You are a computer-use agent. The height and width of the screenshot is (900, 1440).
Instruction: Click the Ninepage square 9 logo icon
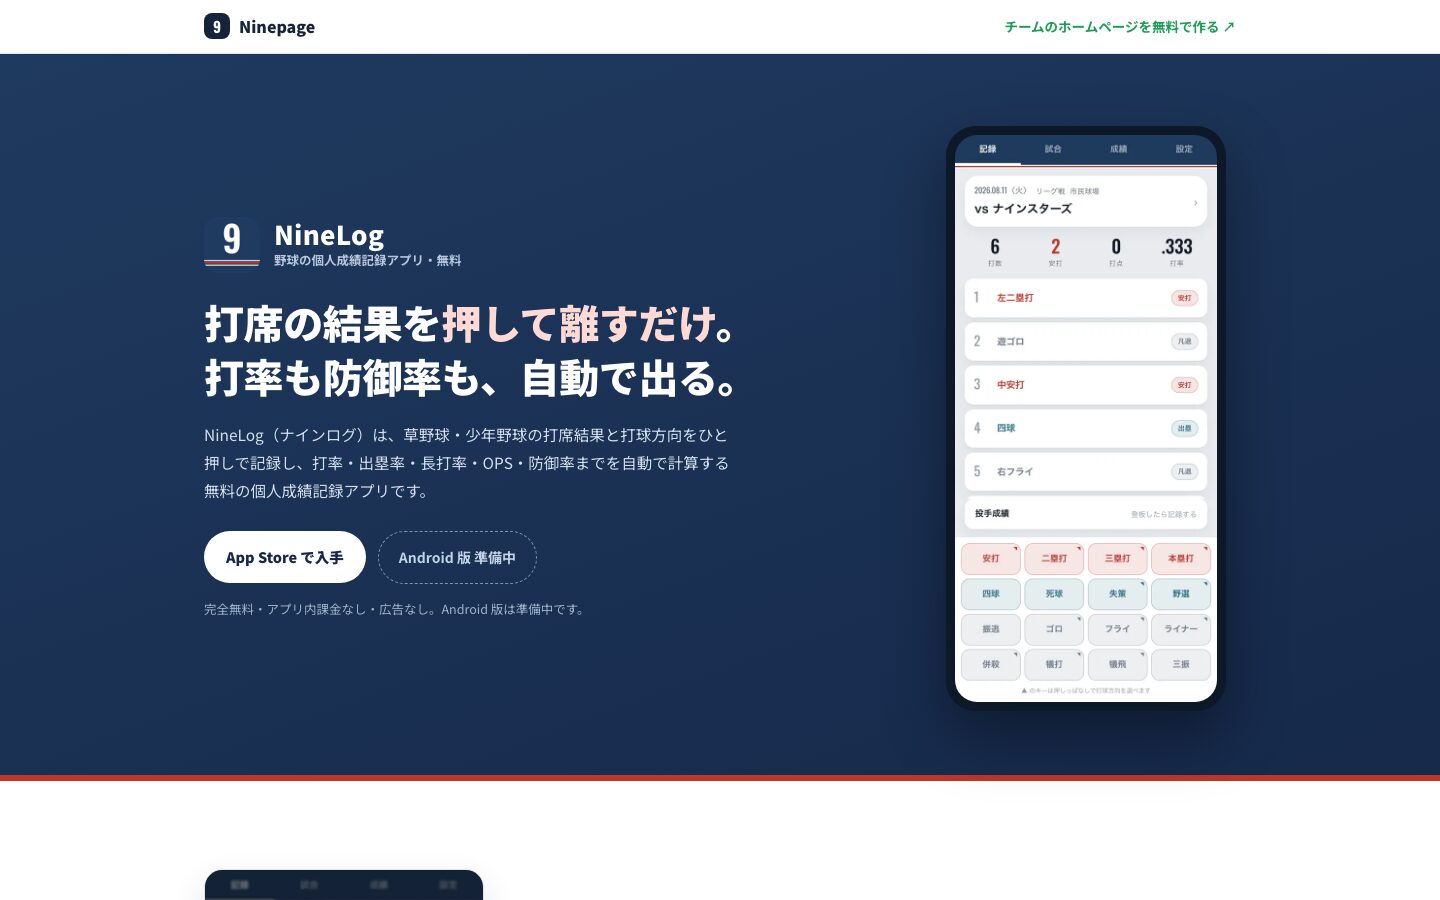(217, 26)
